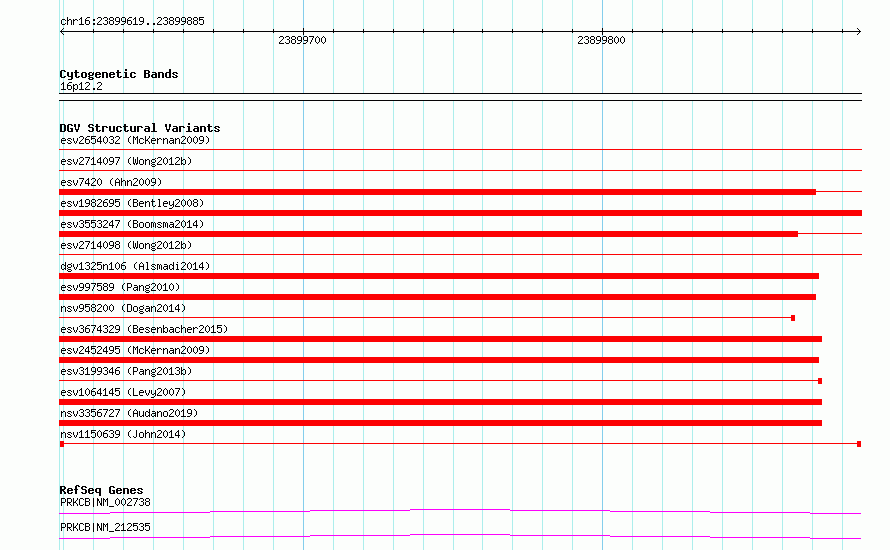Click the red bar under esv3674329
This screenshot has width=890, height=550.
click(440, 339)
